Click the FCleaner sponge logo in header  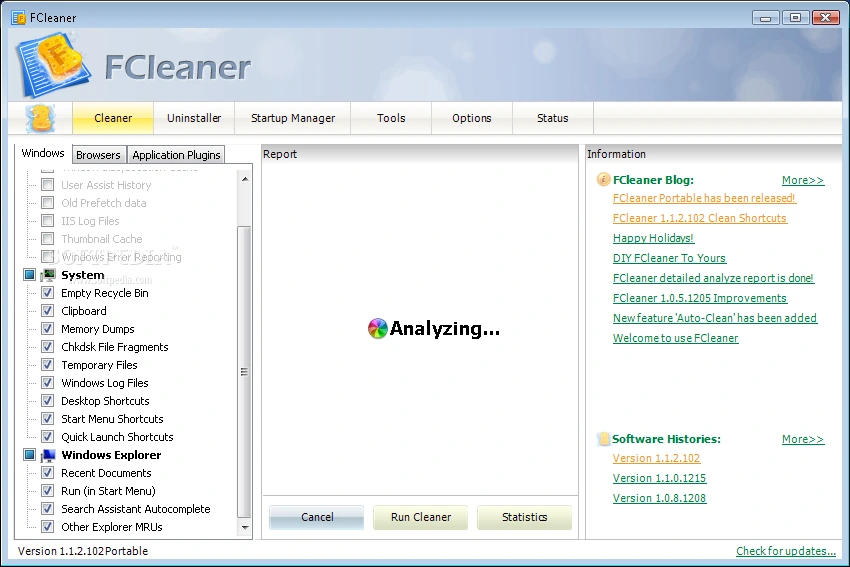(53, 65)
